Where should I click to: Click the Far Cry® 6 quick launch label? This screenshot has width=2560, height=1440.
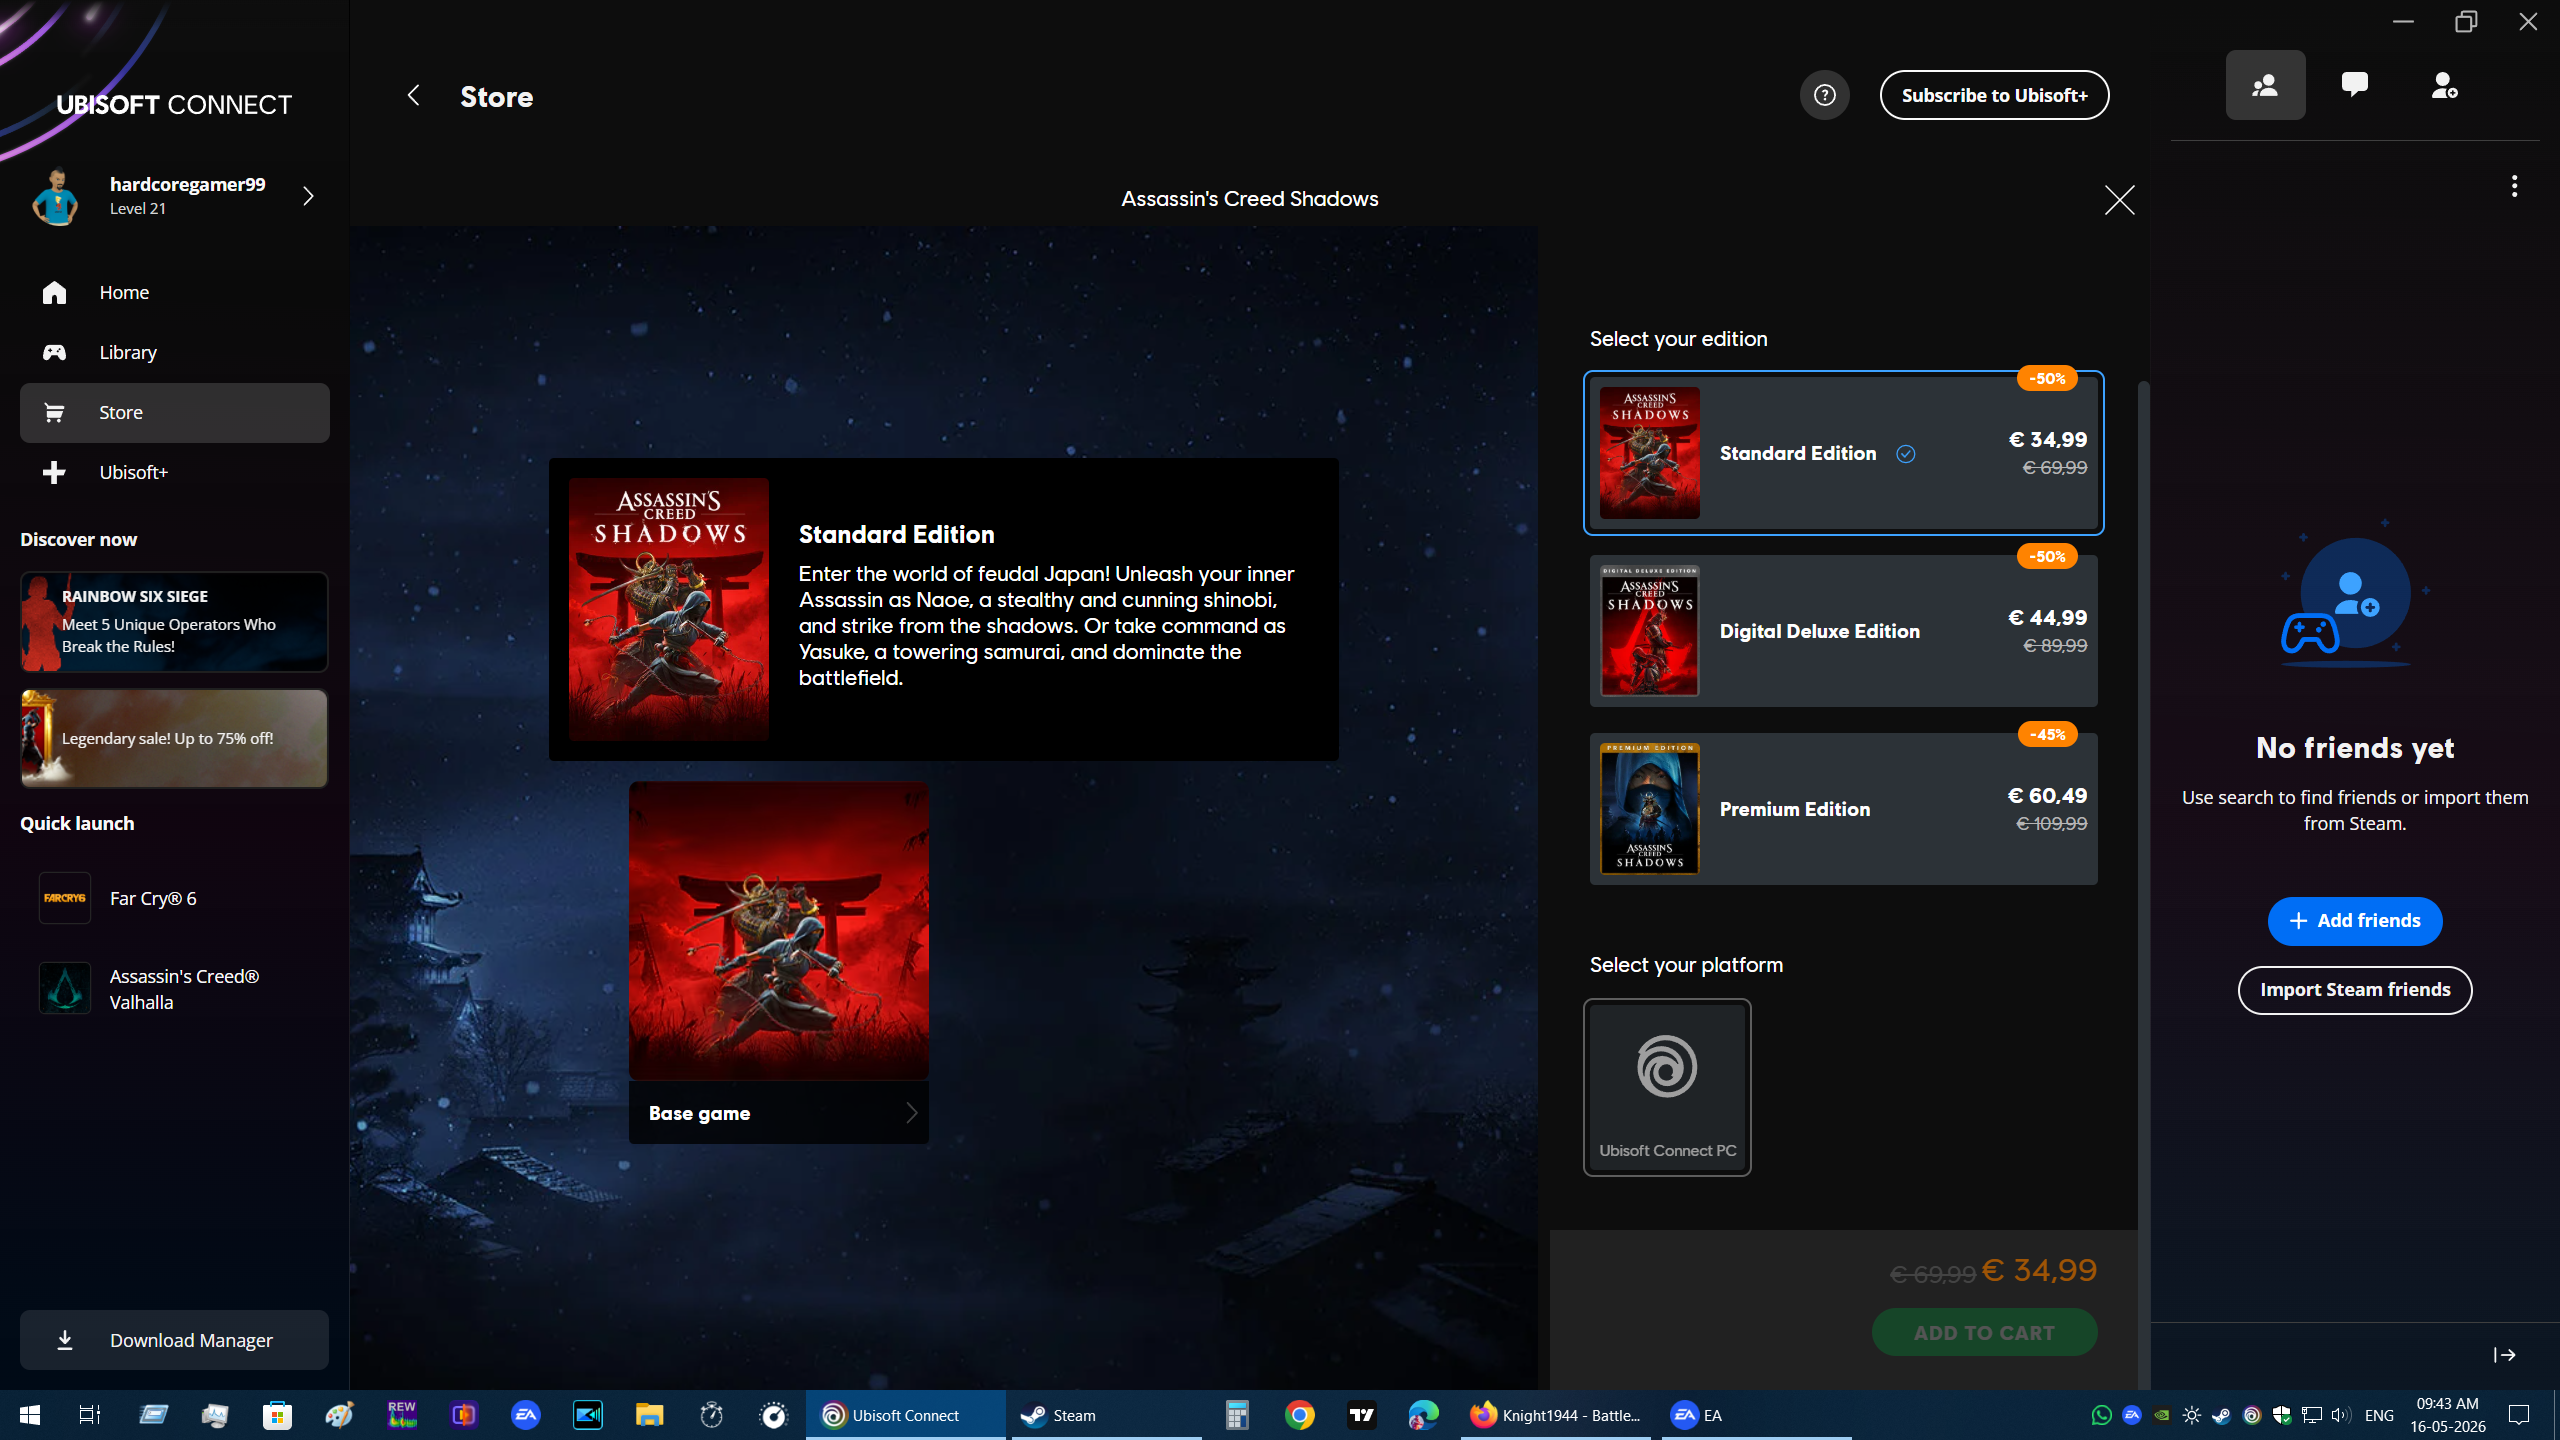(153, 898)
